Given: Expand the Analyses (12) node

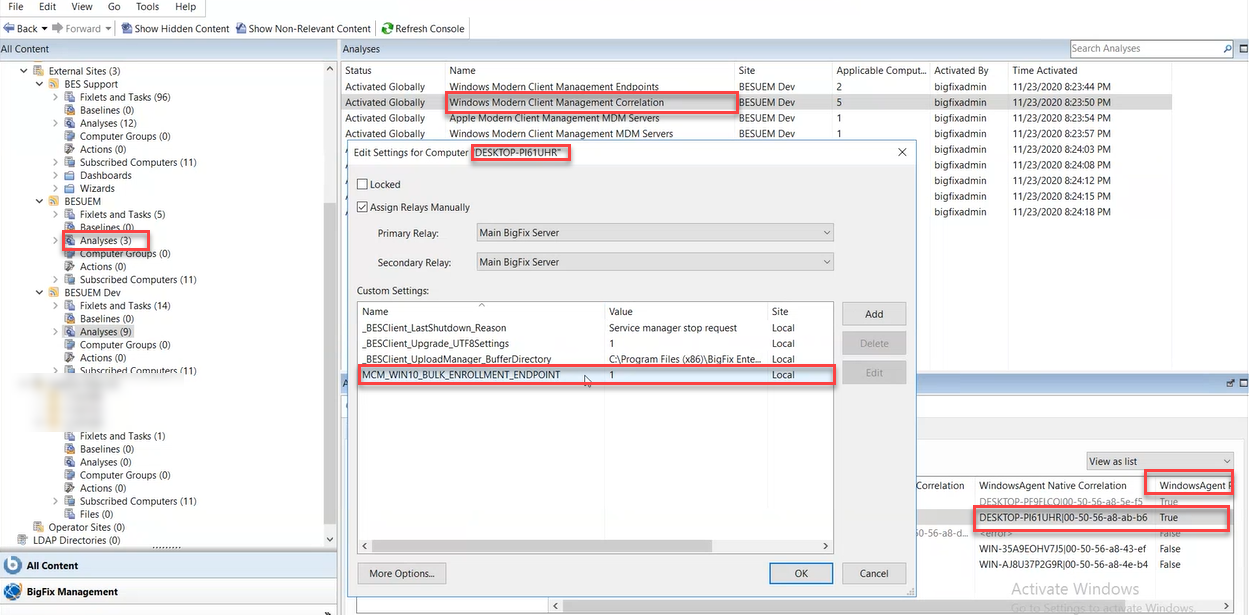Looking at the screenshot, I should coord(55,123).
